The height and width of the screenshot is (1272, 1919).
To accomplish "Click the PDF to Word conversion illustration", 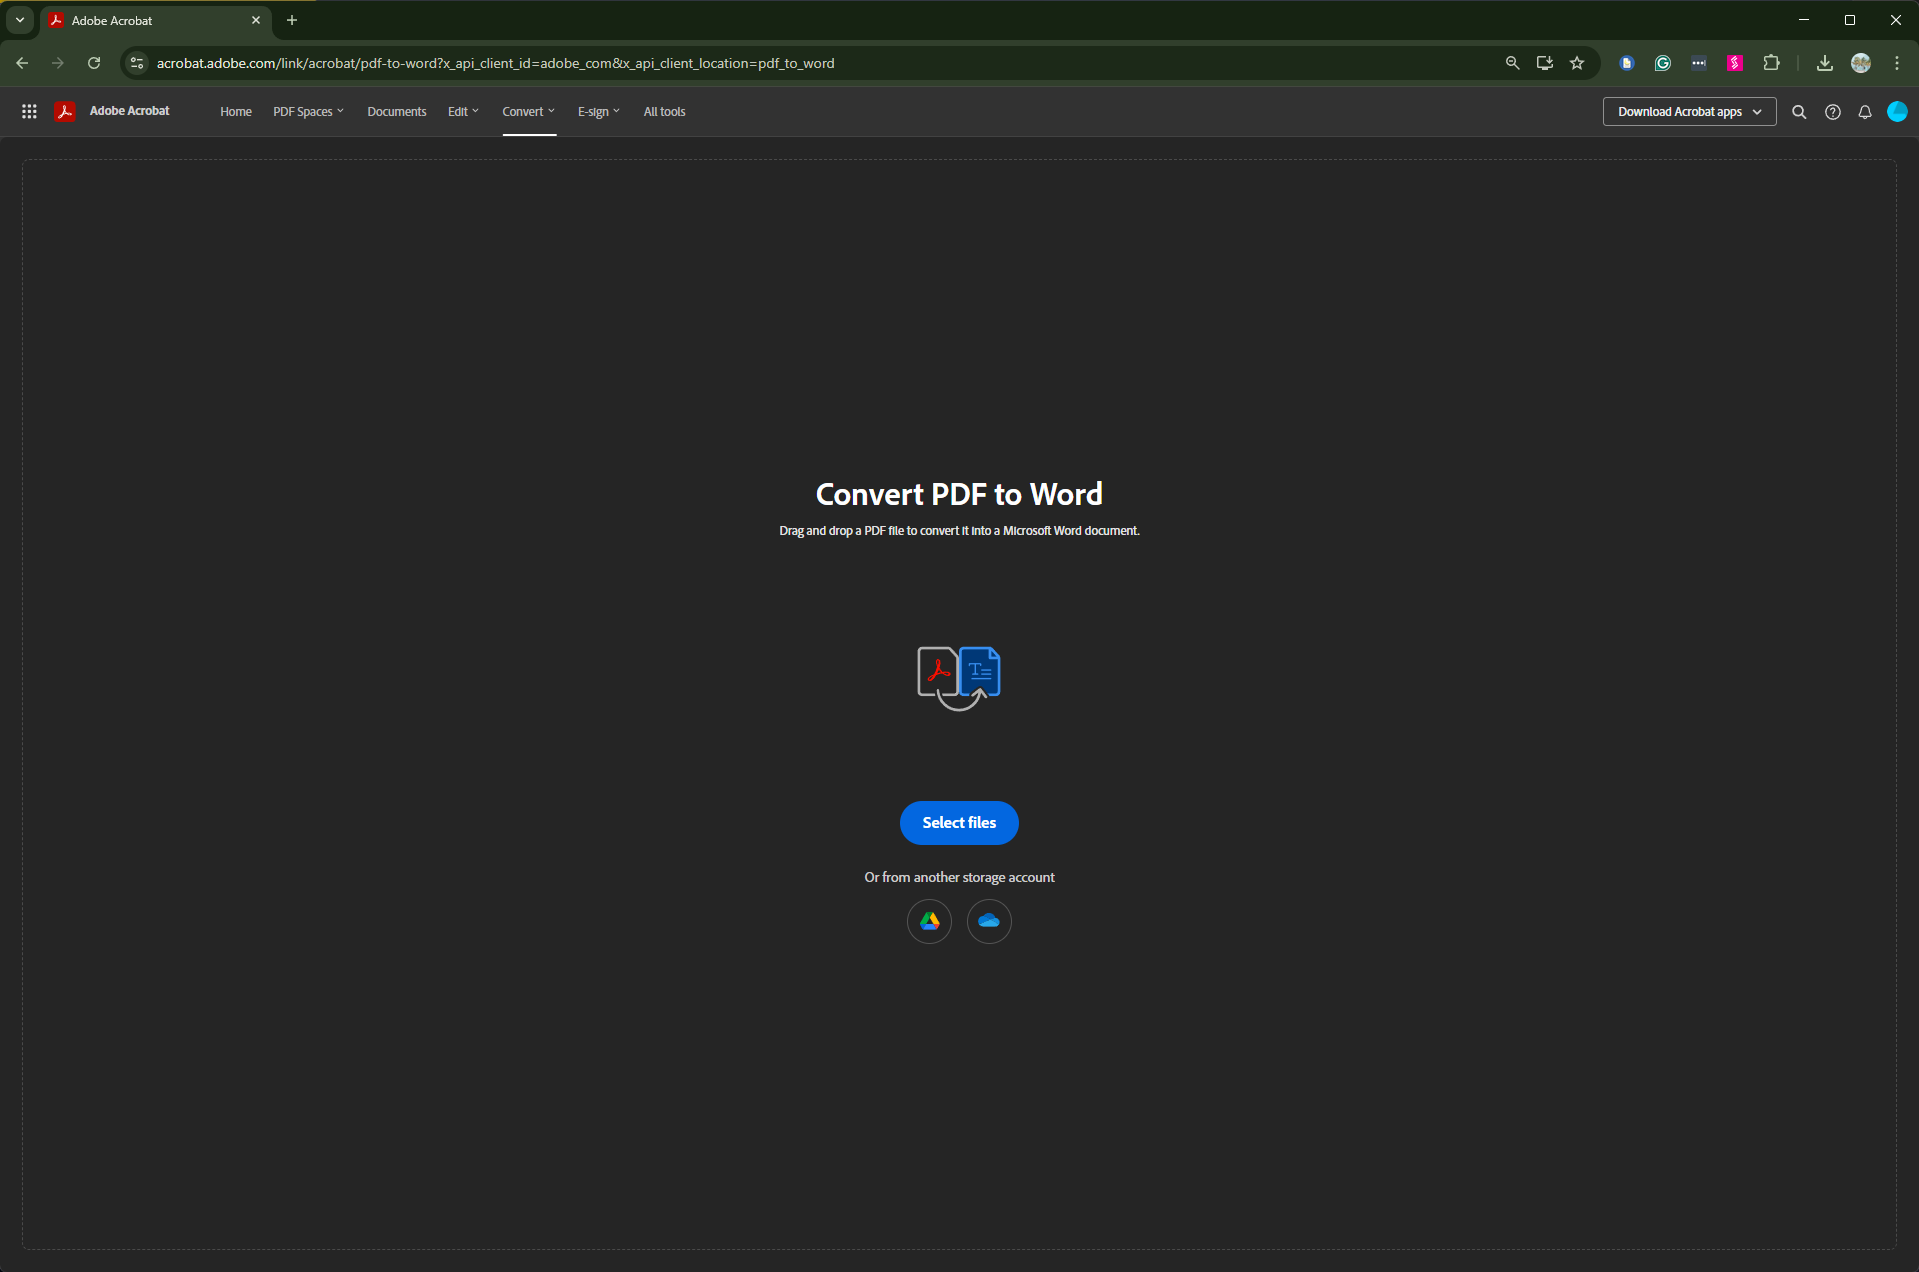I will (x=959, y=677).
